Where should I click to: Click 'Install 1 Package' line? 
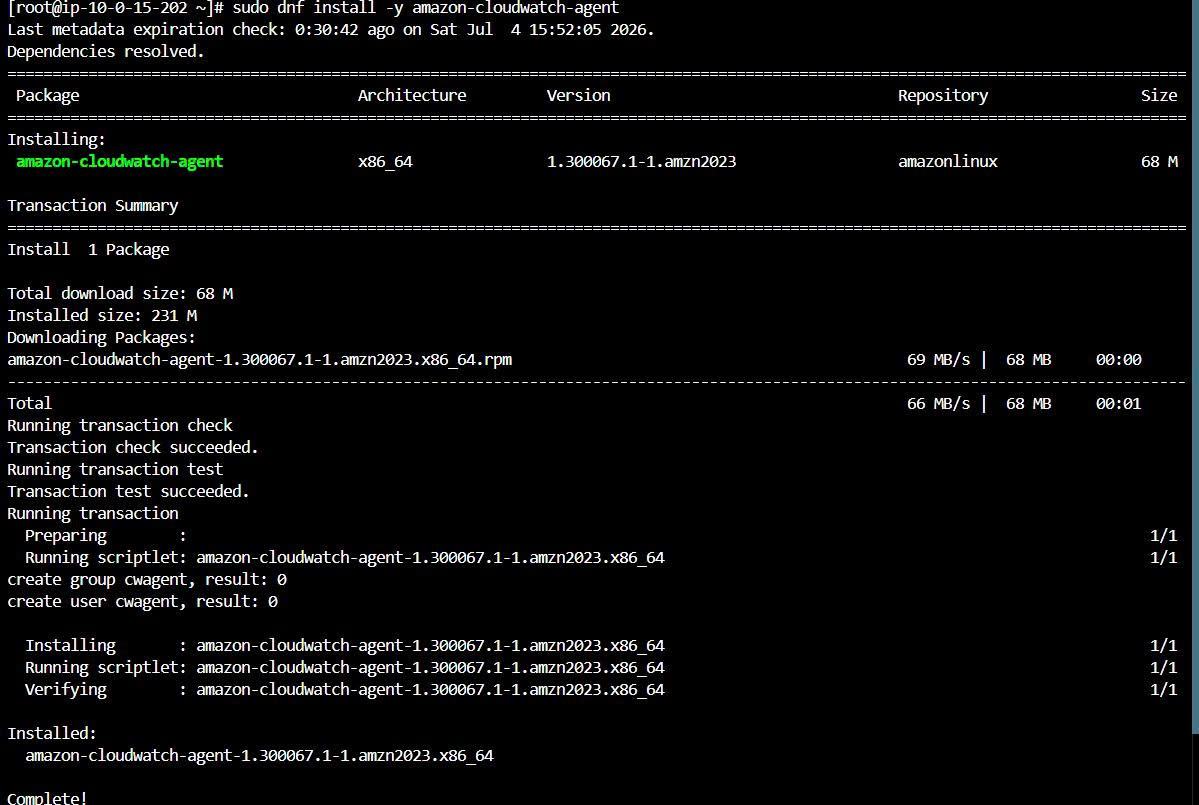click(x=88, y=250)
